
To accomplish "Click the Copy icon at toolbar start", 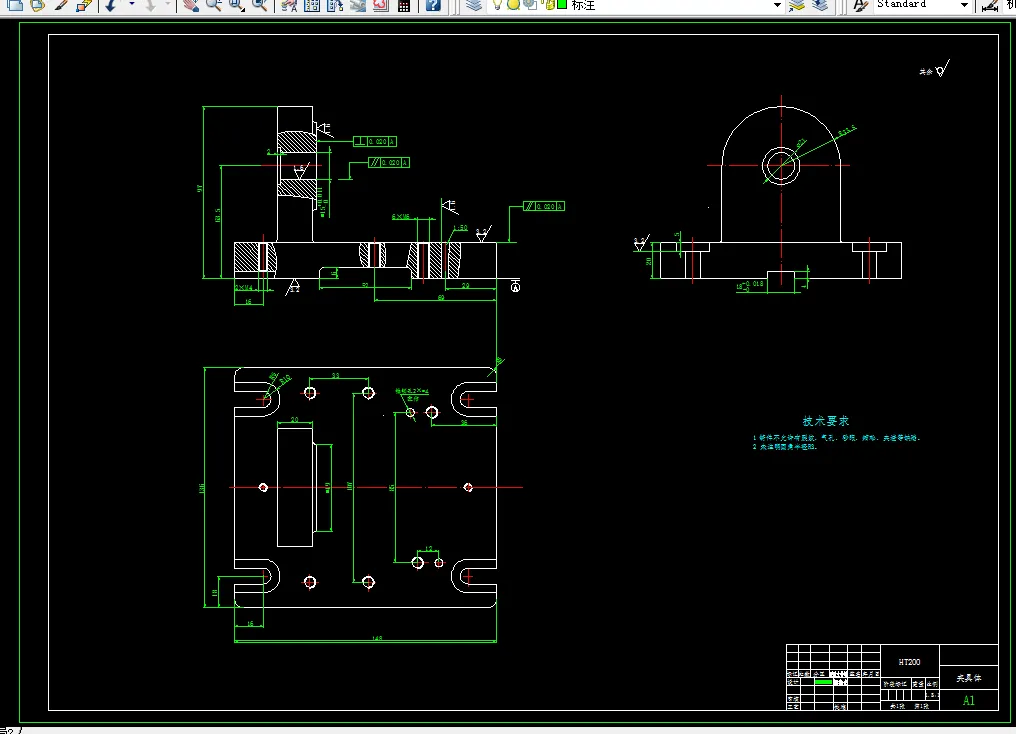I will click(x=14, y=5).
